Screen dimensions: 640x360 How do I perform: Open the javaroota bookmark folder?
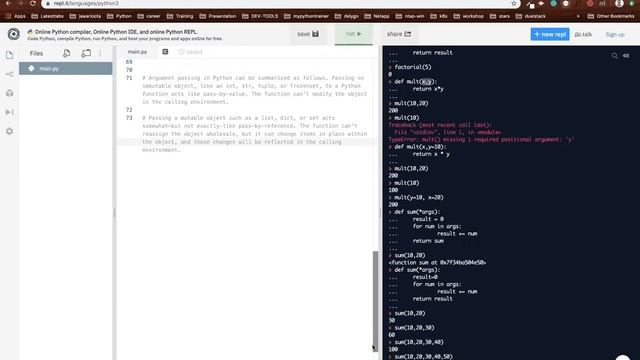pos(86,16)
